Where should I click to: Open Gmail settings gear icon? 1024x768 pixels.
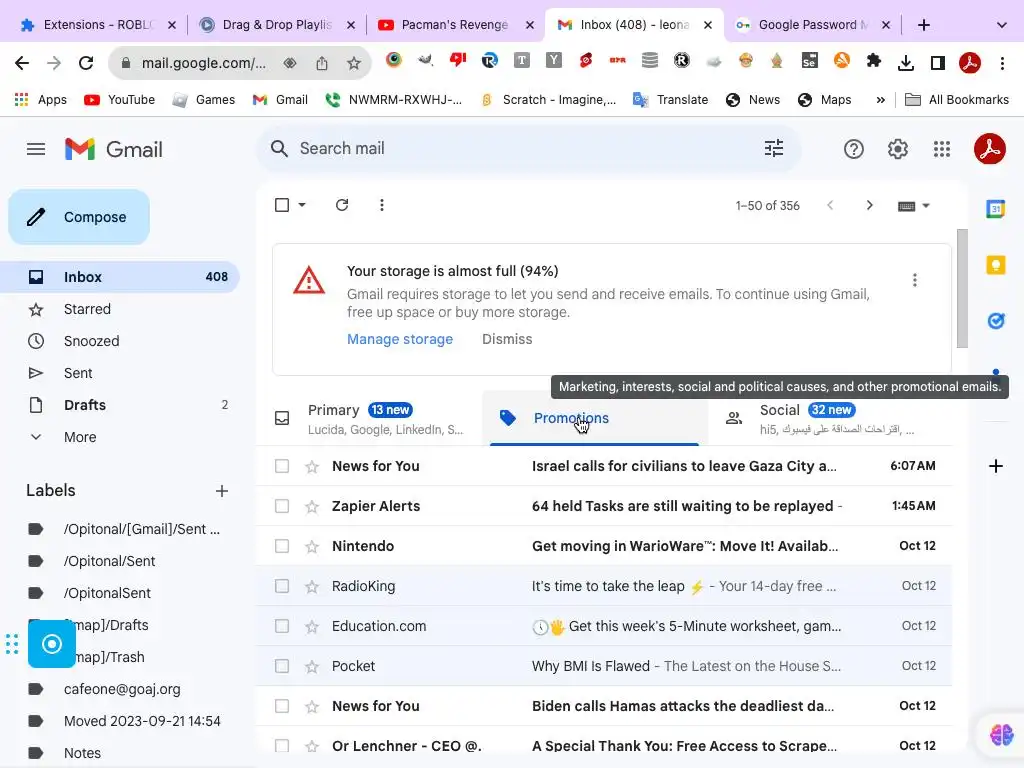(897, 149)
